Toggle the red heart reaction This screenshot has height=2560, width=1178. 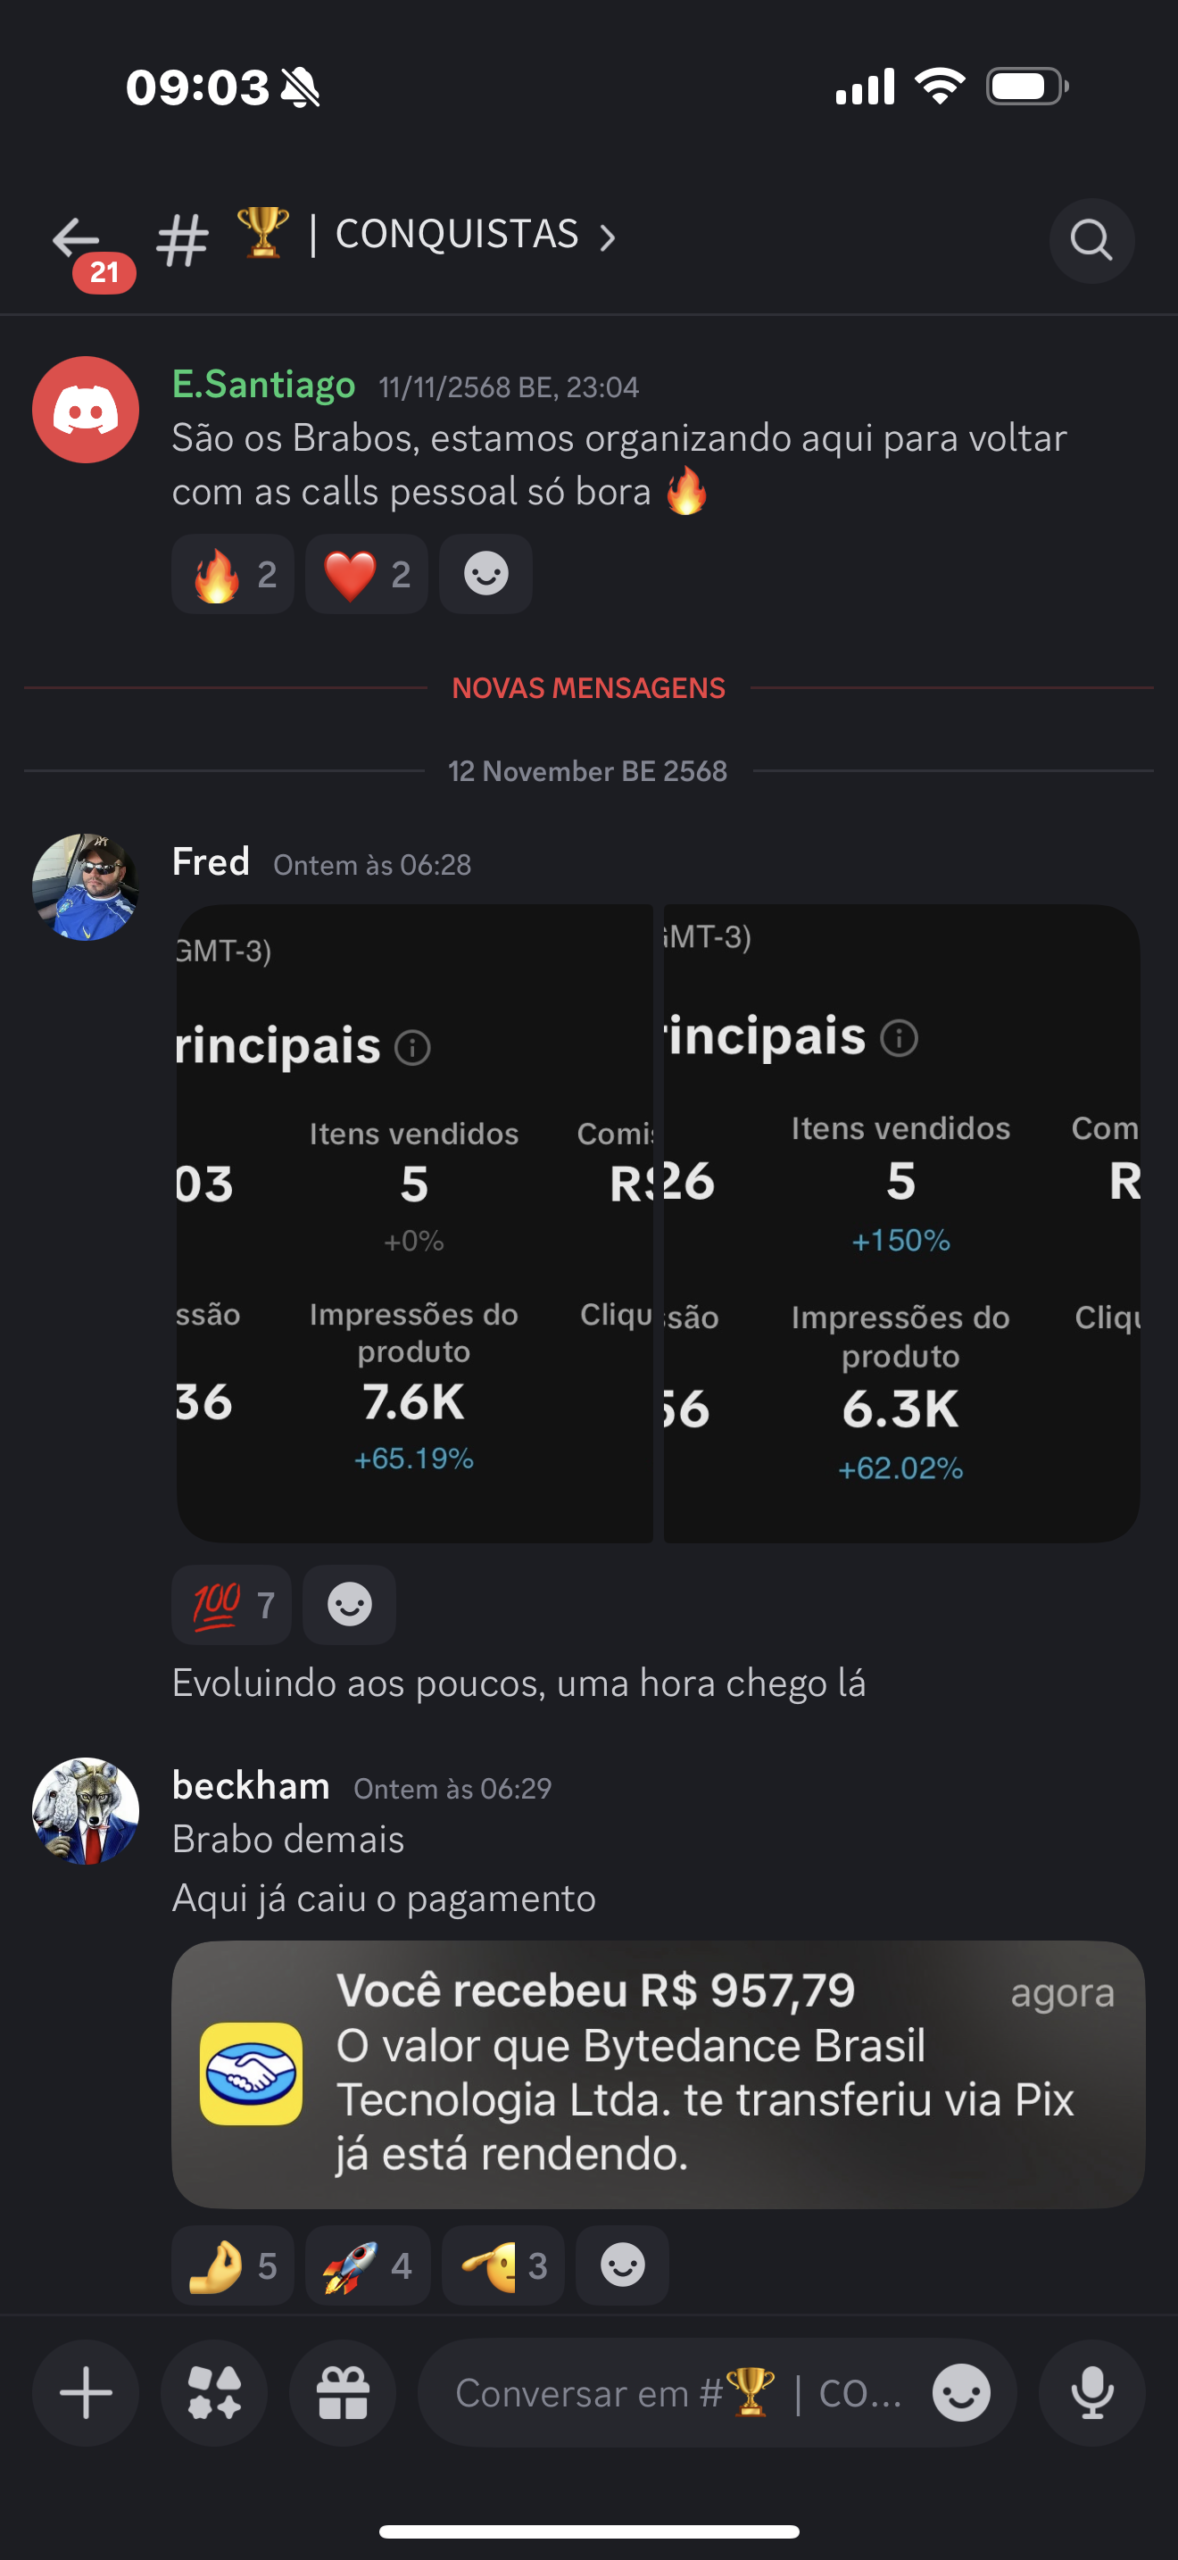[366, 574]
